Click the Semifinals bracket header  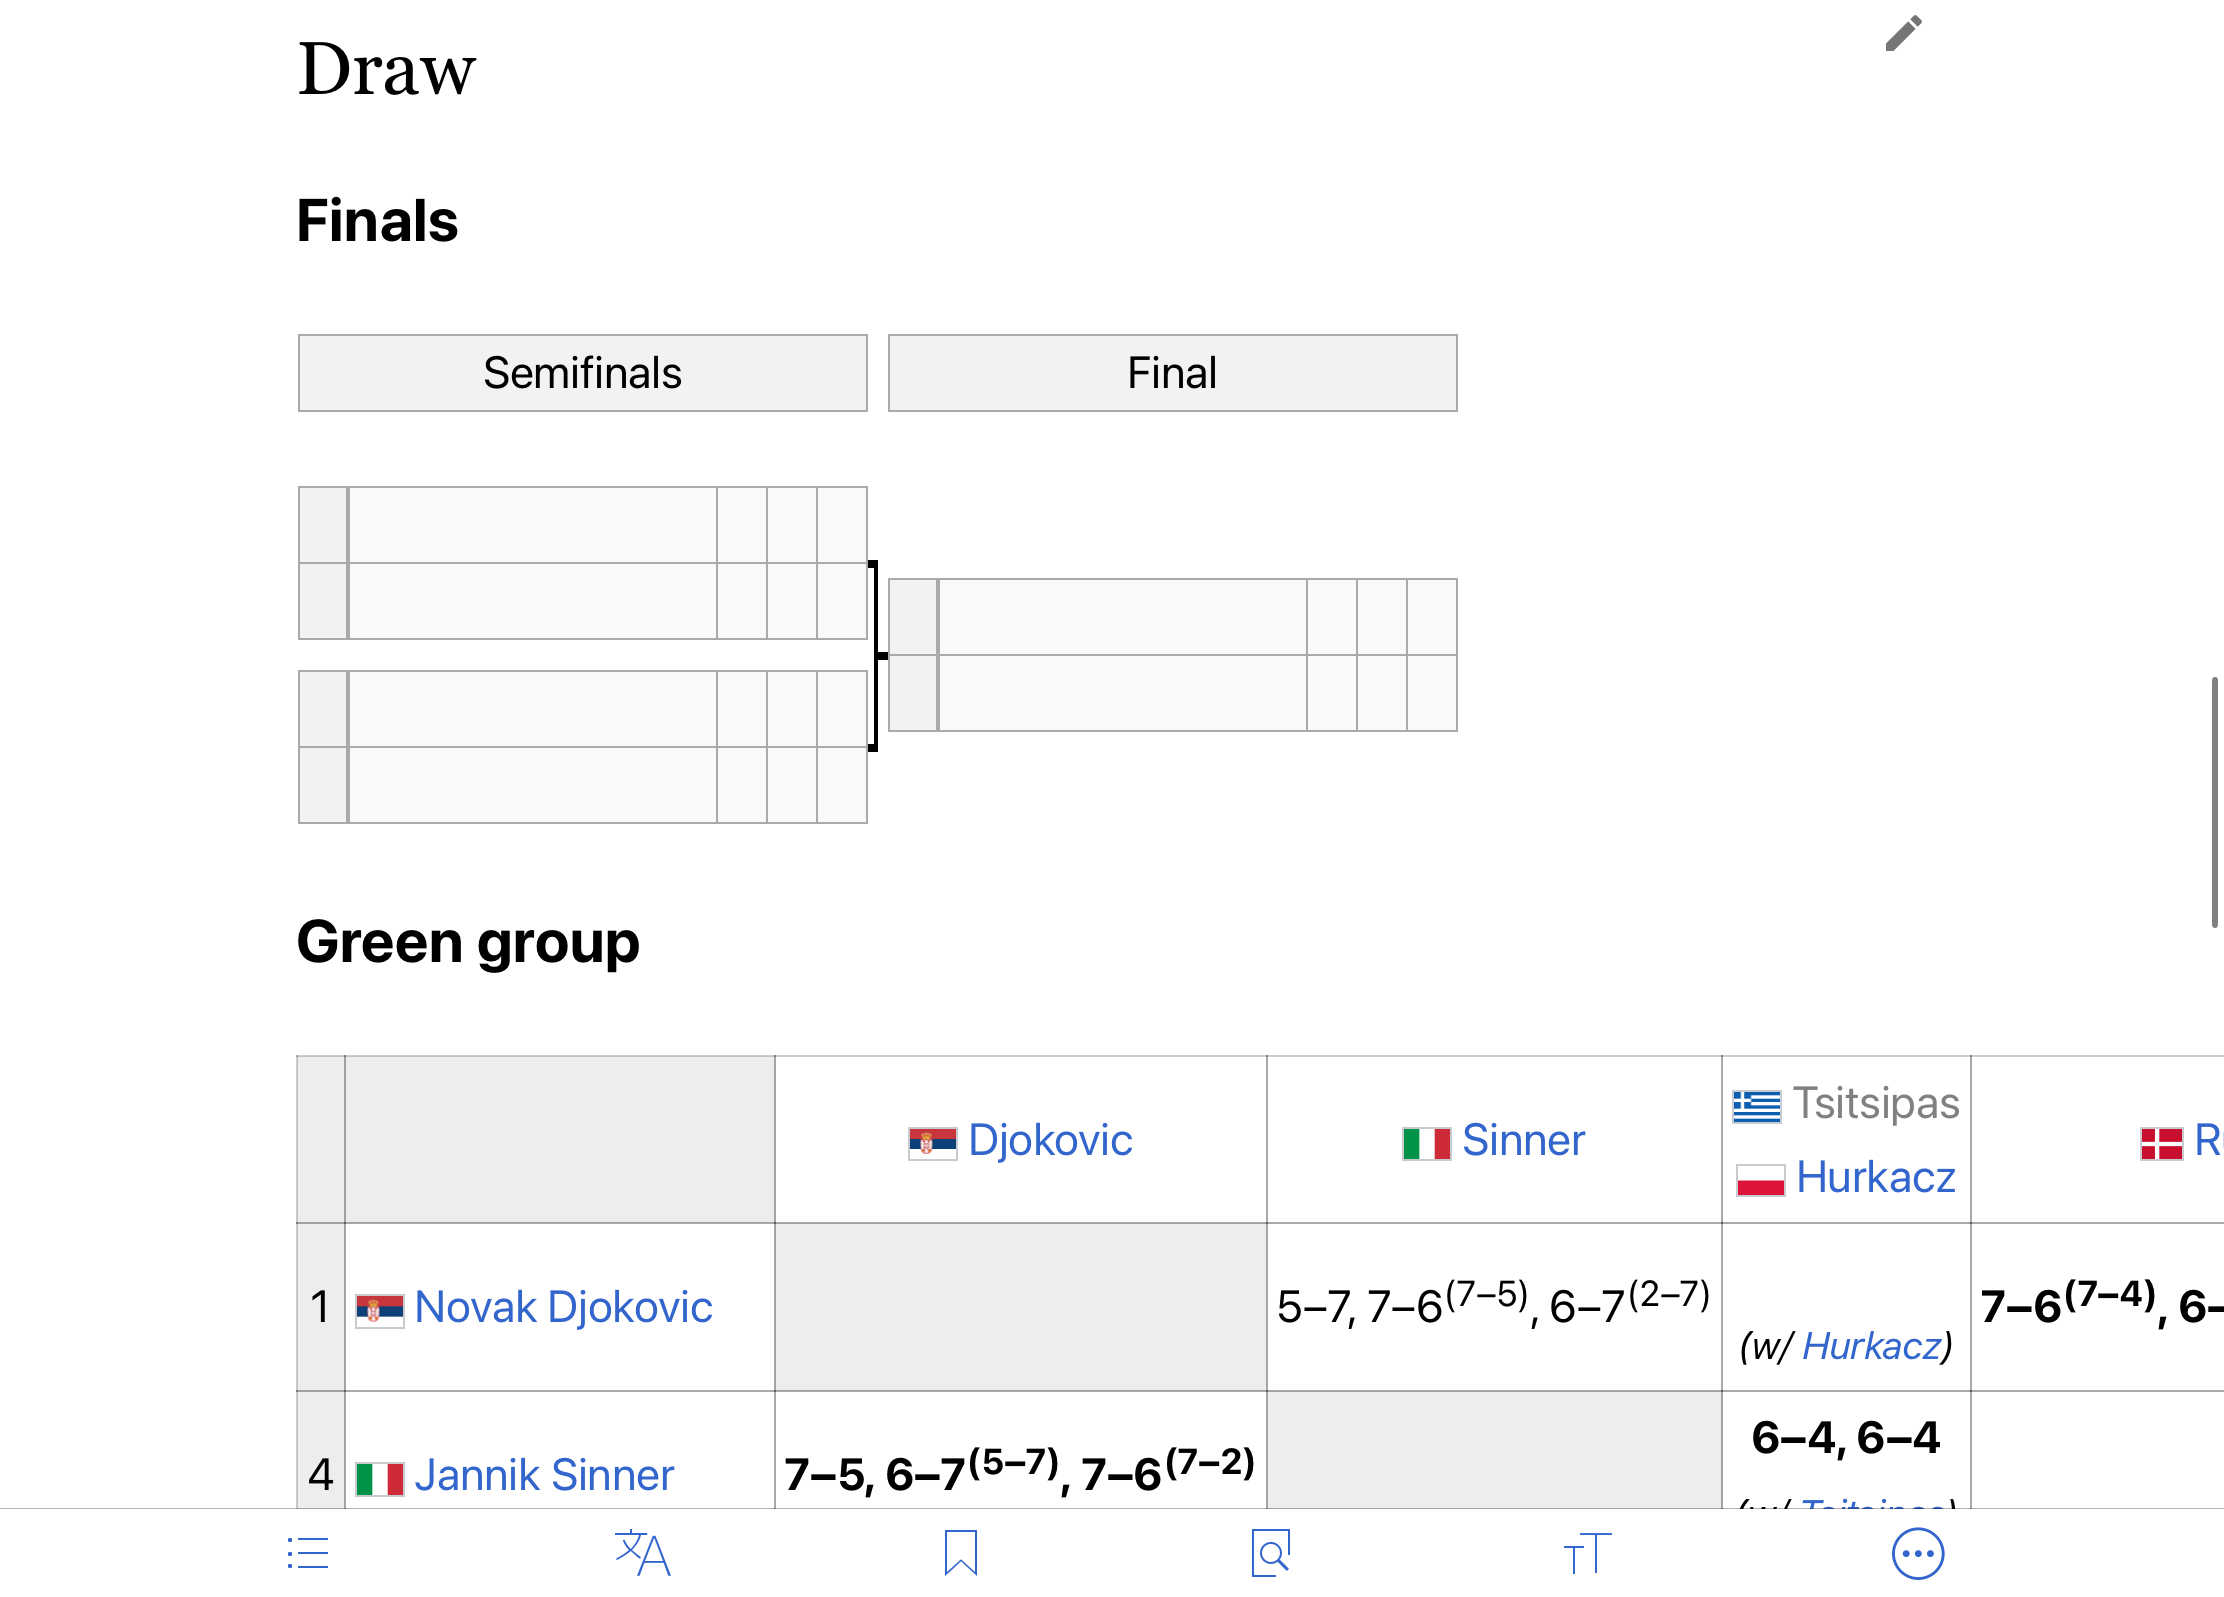click(583, 373)
